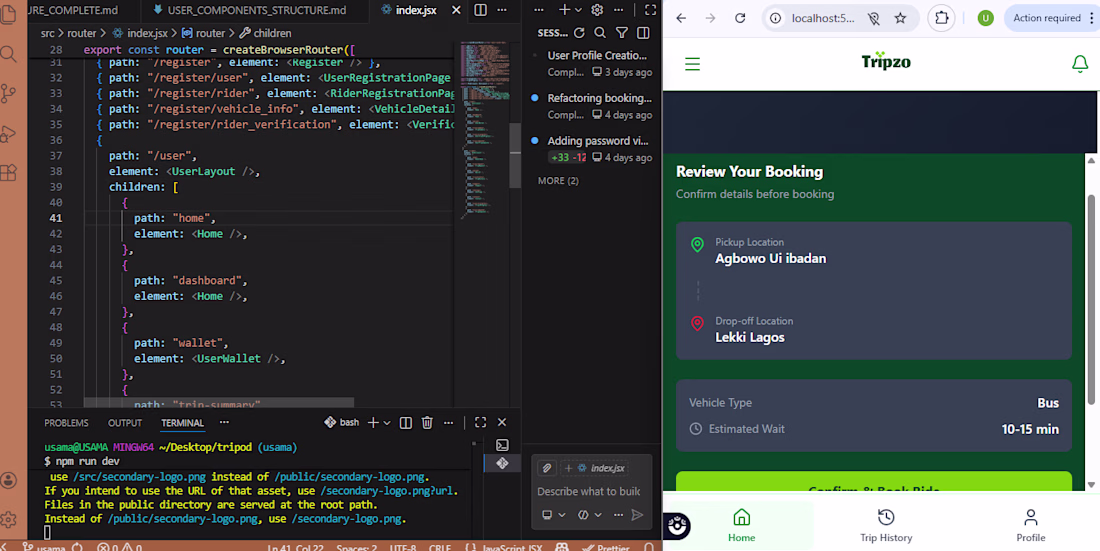This screenshot has height=551, width=1100.
Task: Open the model picker dropdown in chat input
Action: pyautogui.click(x=591, y=515)
